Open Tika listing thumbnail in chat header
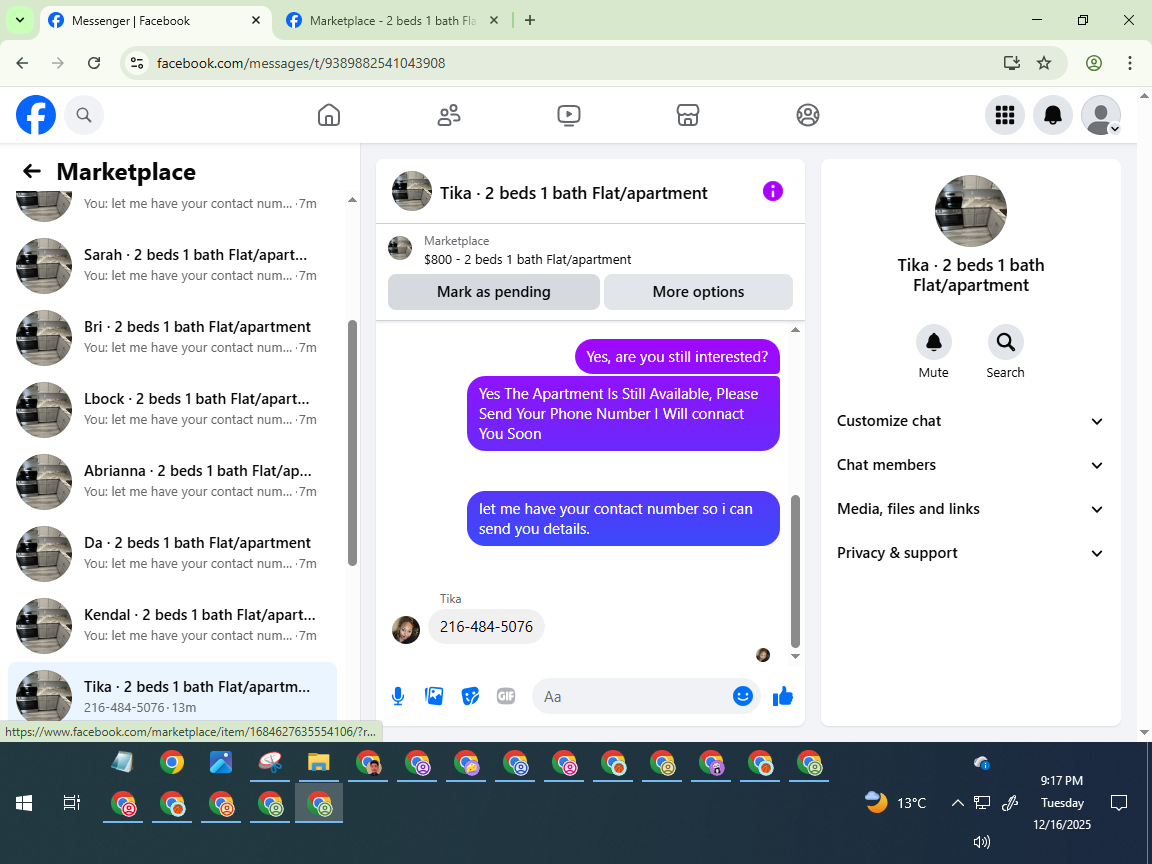Screen dimensions: 1152x864 411,191
